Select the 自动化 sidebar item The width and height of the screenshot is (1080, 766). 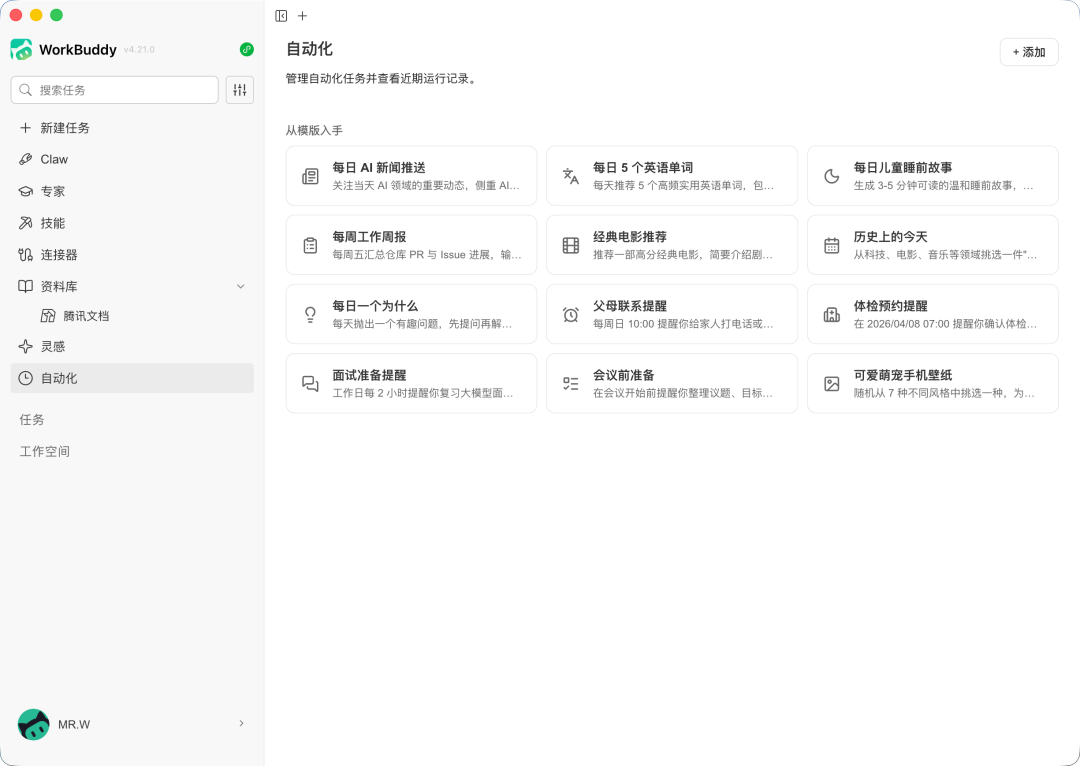(x=132, y=378)
